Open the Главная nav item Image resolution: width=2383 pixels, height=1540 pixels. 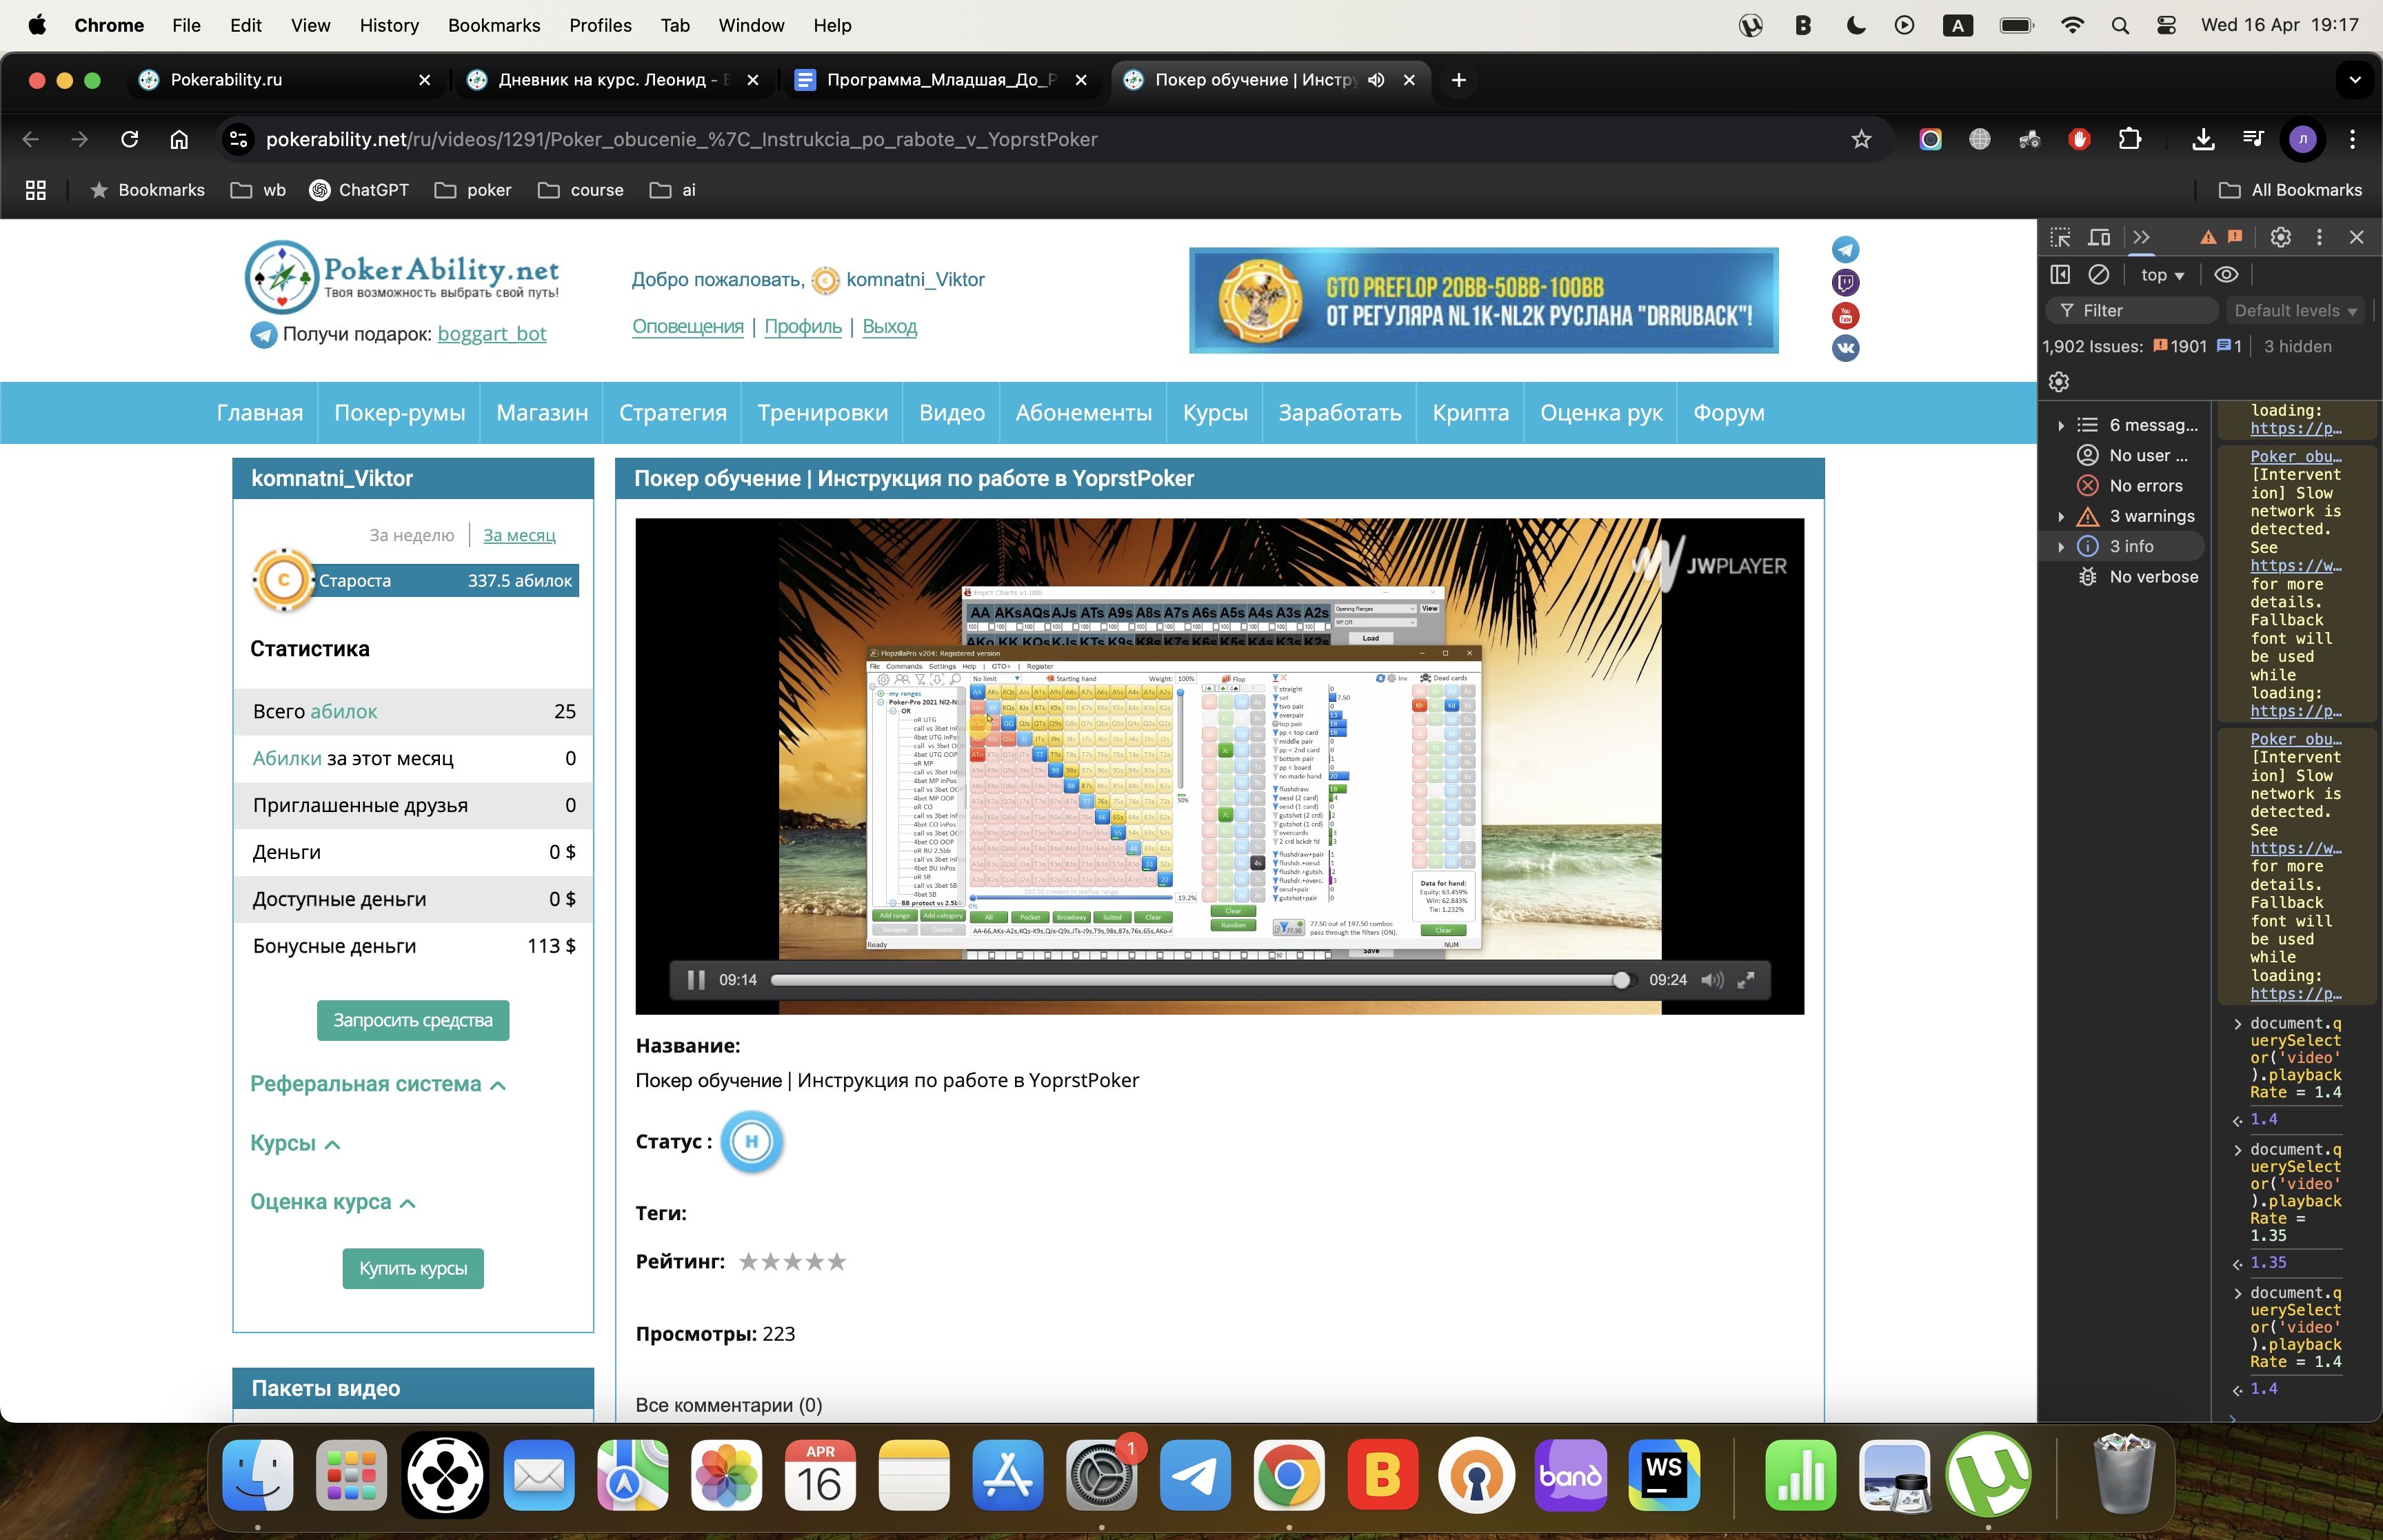[x=260, y=413]
